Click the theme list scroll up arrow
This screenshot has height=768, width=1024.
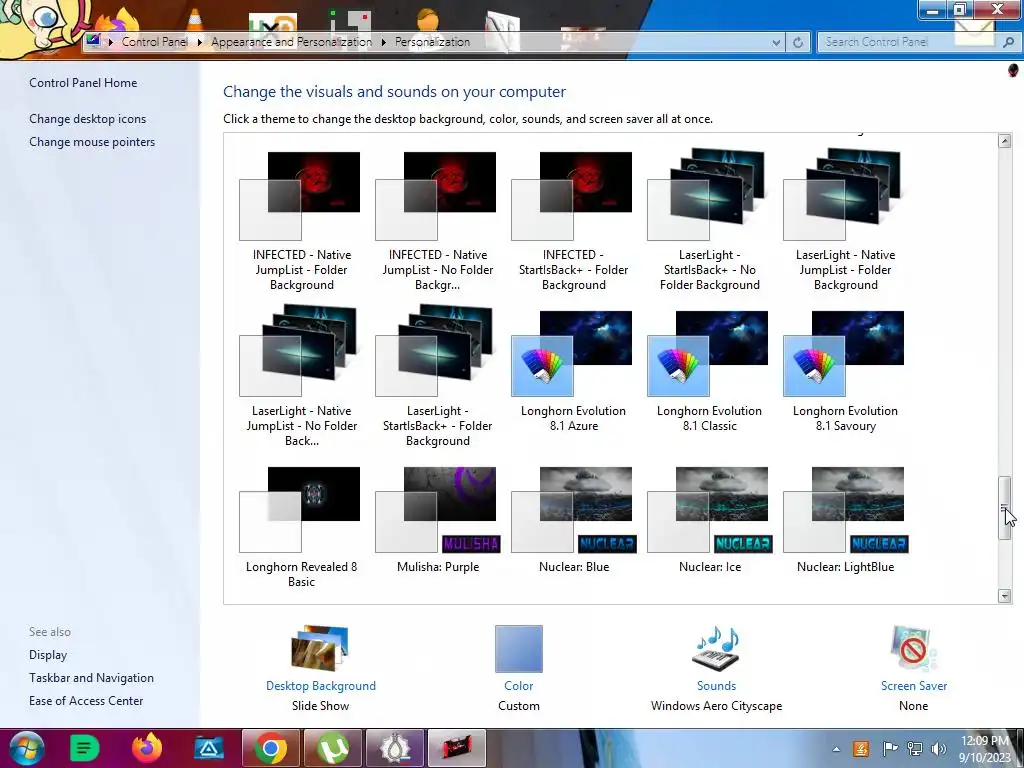click(1004, 140)
